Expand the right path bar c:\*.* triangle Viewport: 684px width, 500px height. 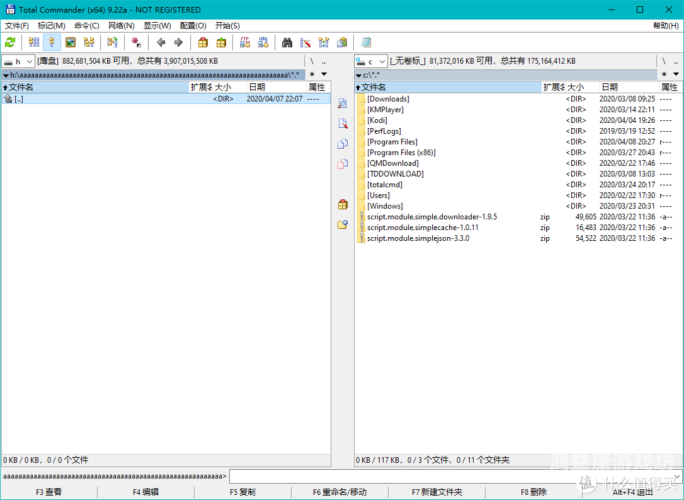pyautogui.click(x=359, y=75)
